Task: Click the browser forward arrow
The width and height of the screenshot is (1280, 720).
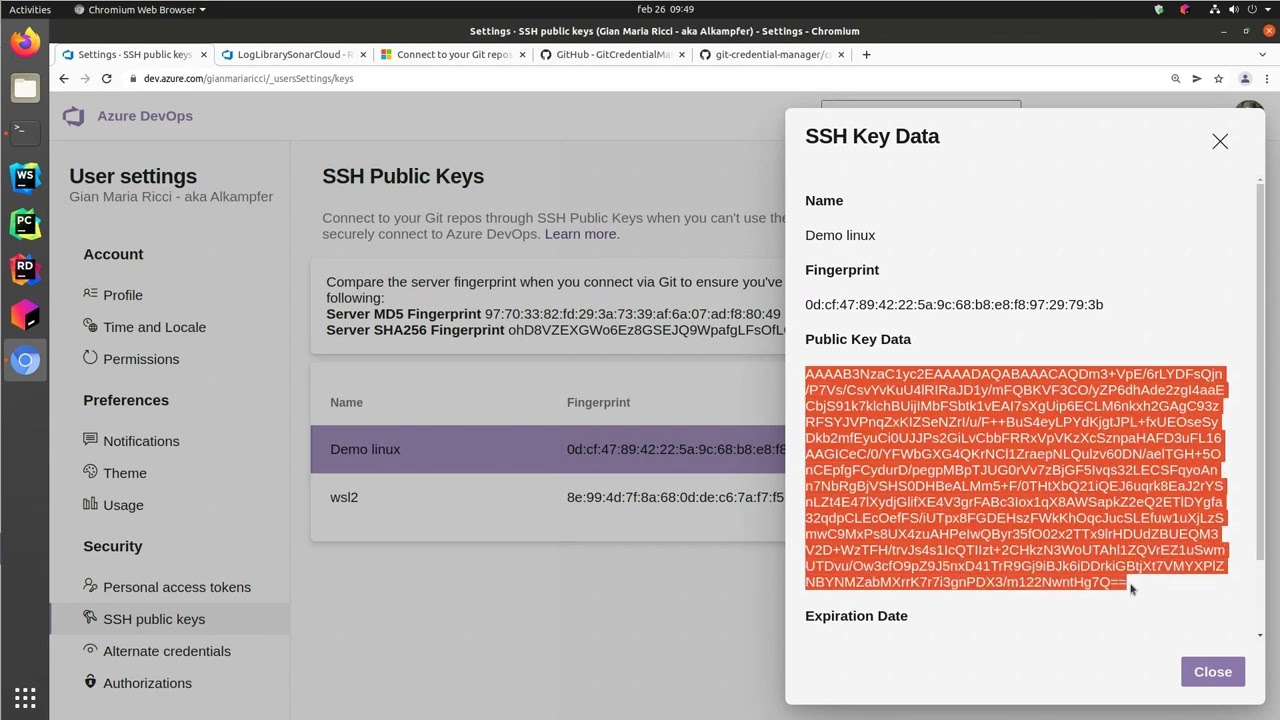Action: 85,79
